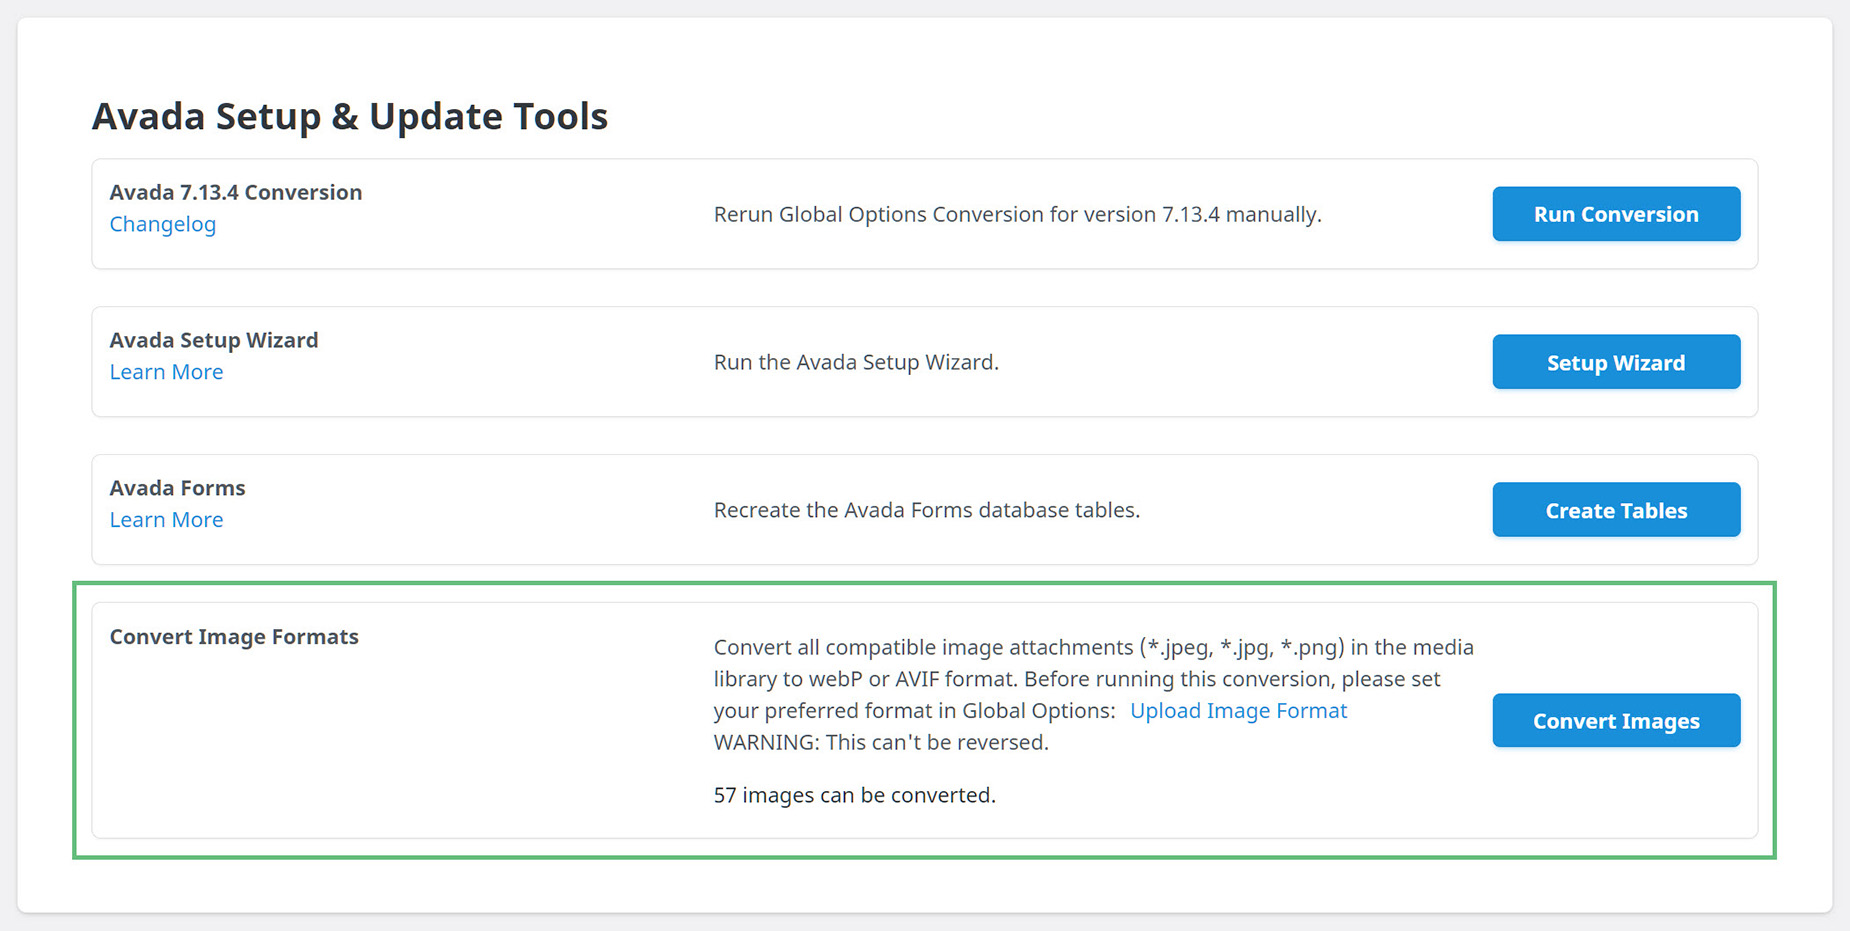This screenshot has height=931, width=1850.
Task: Open the Changelog for Avada 7.13.4
Action: (162, 224)
